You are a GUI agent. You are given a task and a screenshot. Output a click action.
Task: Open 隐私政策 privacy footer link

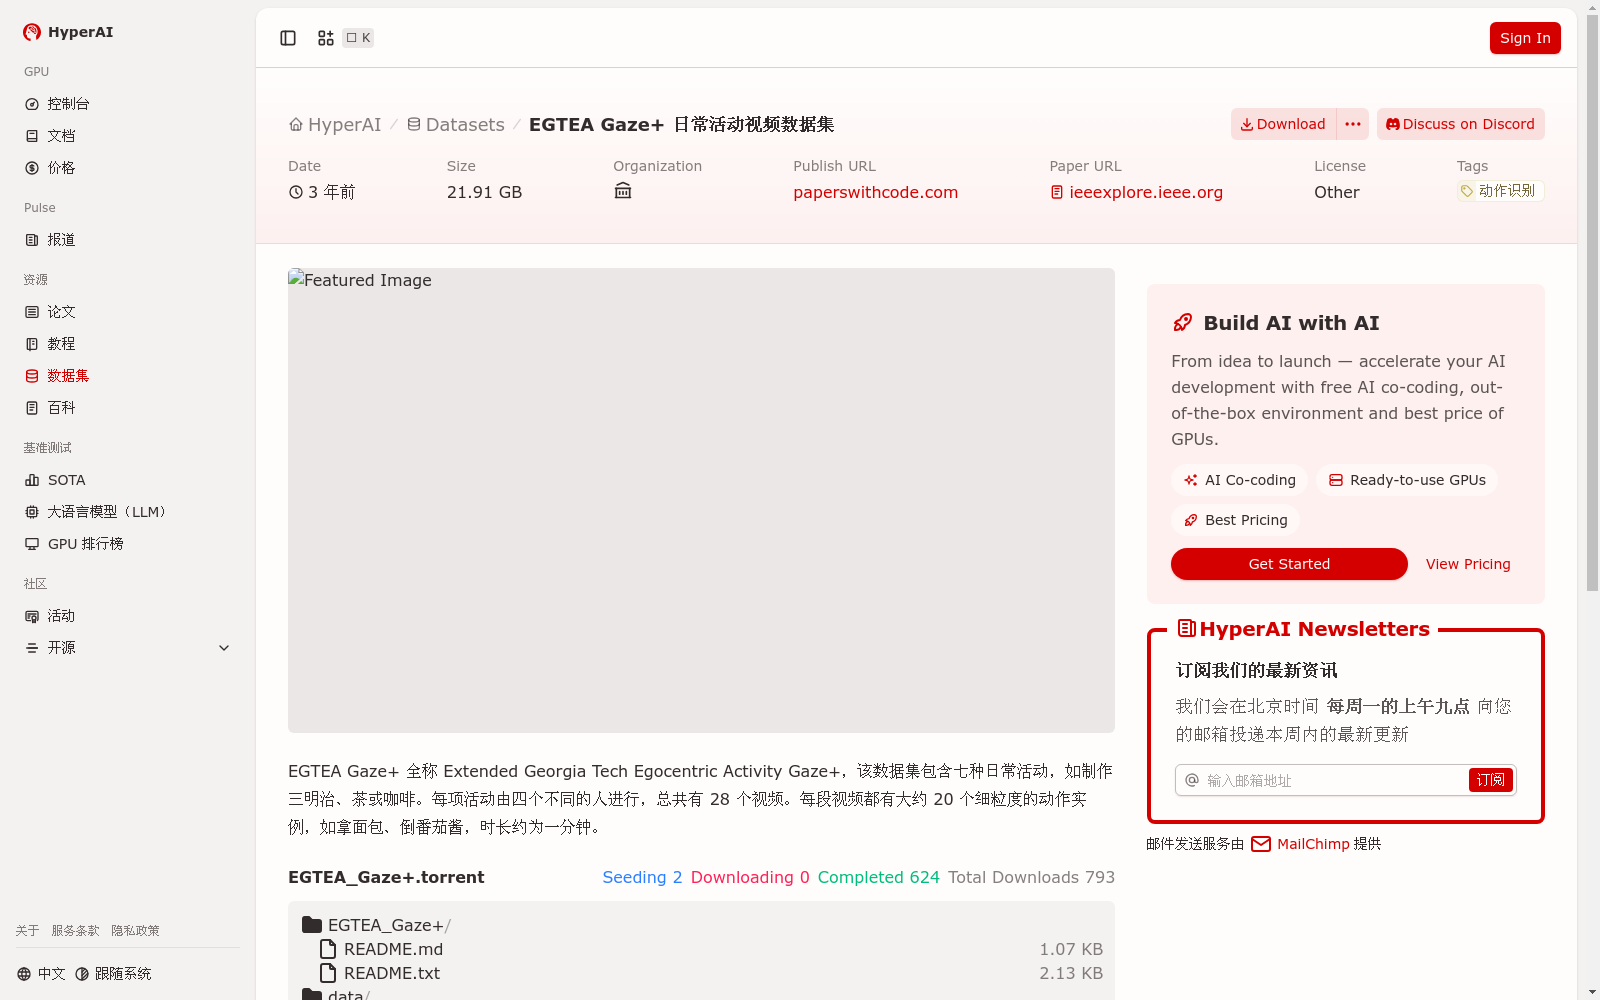[x=135, y=930]
